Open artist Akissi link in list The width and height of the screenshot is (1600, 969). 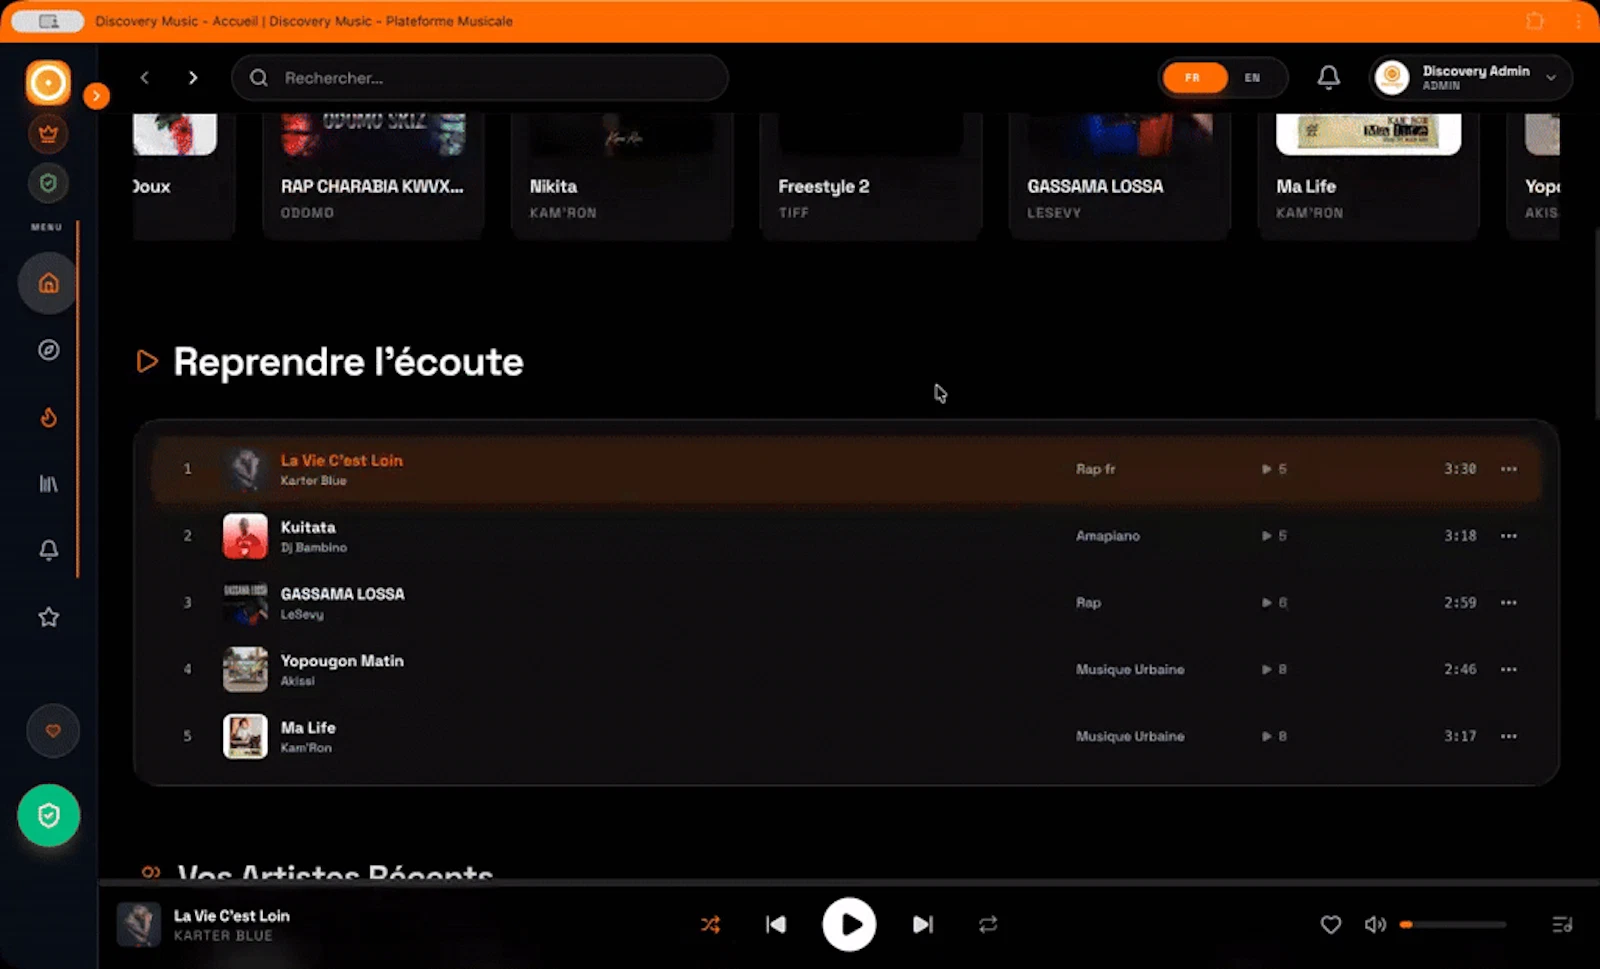tap(297, 681)
